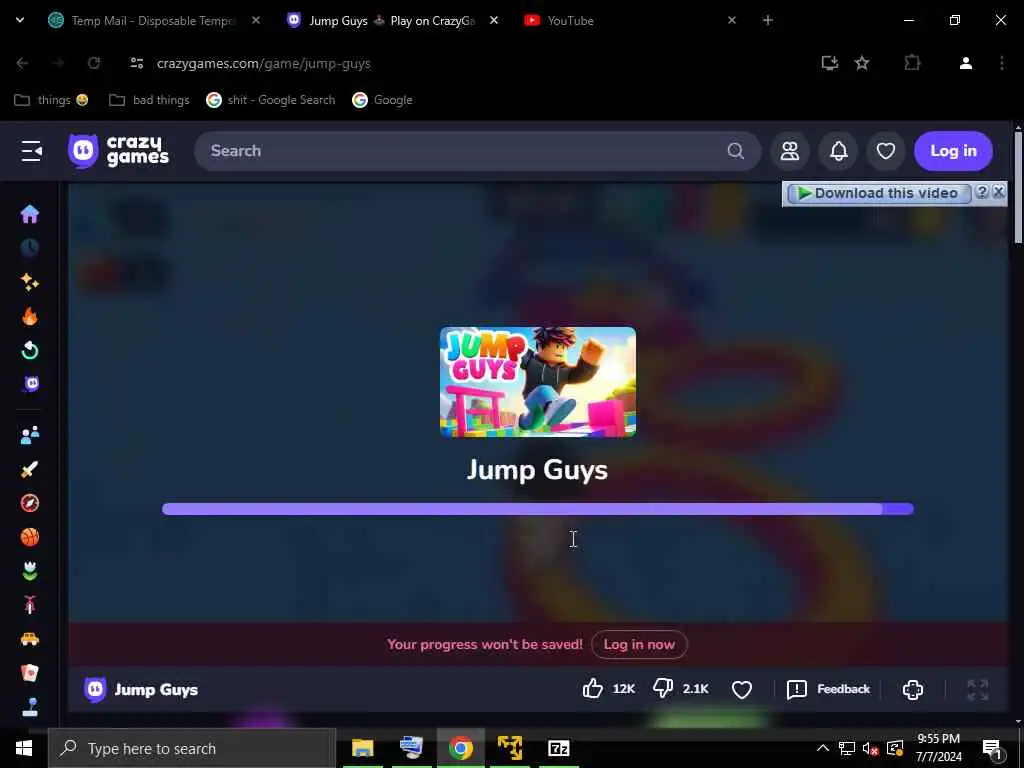Open Updated games refresh icon
Image resolution: width=1024 pixels, height=768 pixels.
pyautogui.click(x=30, y=351)
